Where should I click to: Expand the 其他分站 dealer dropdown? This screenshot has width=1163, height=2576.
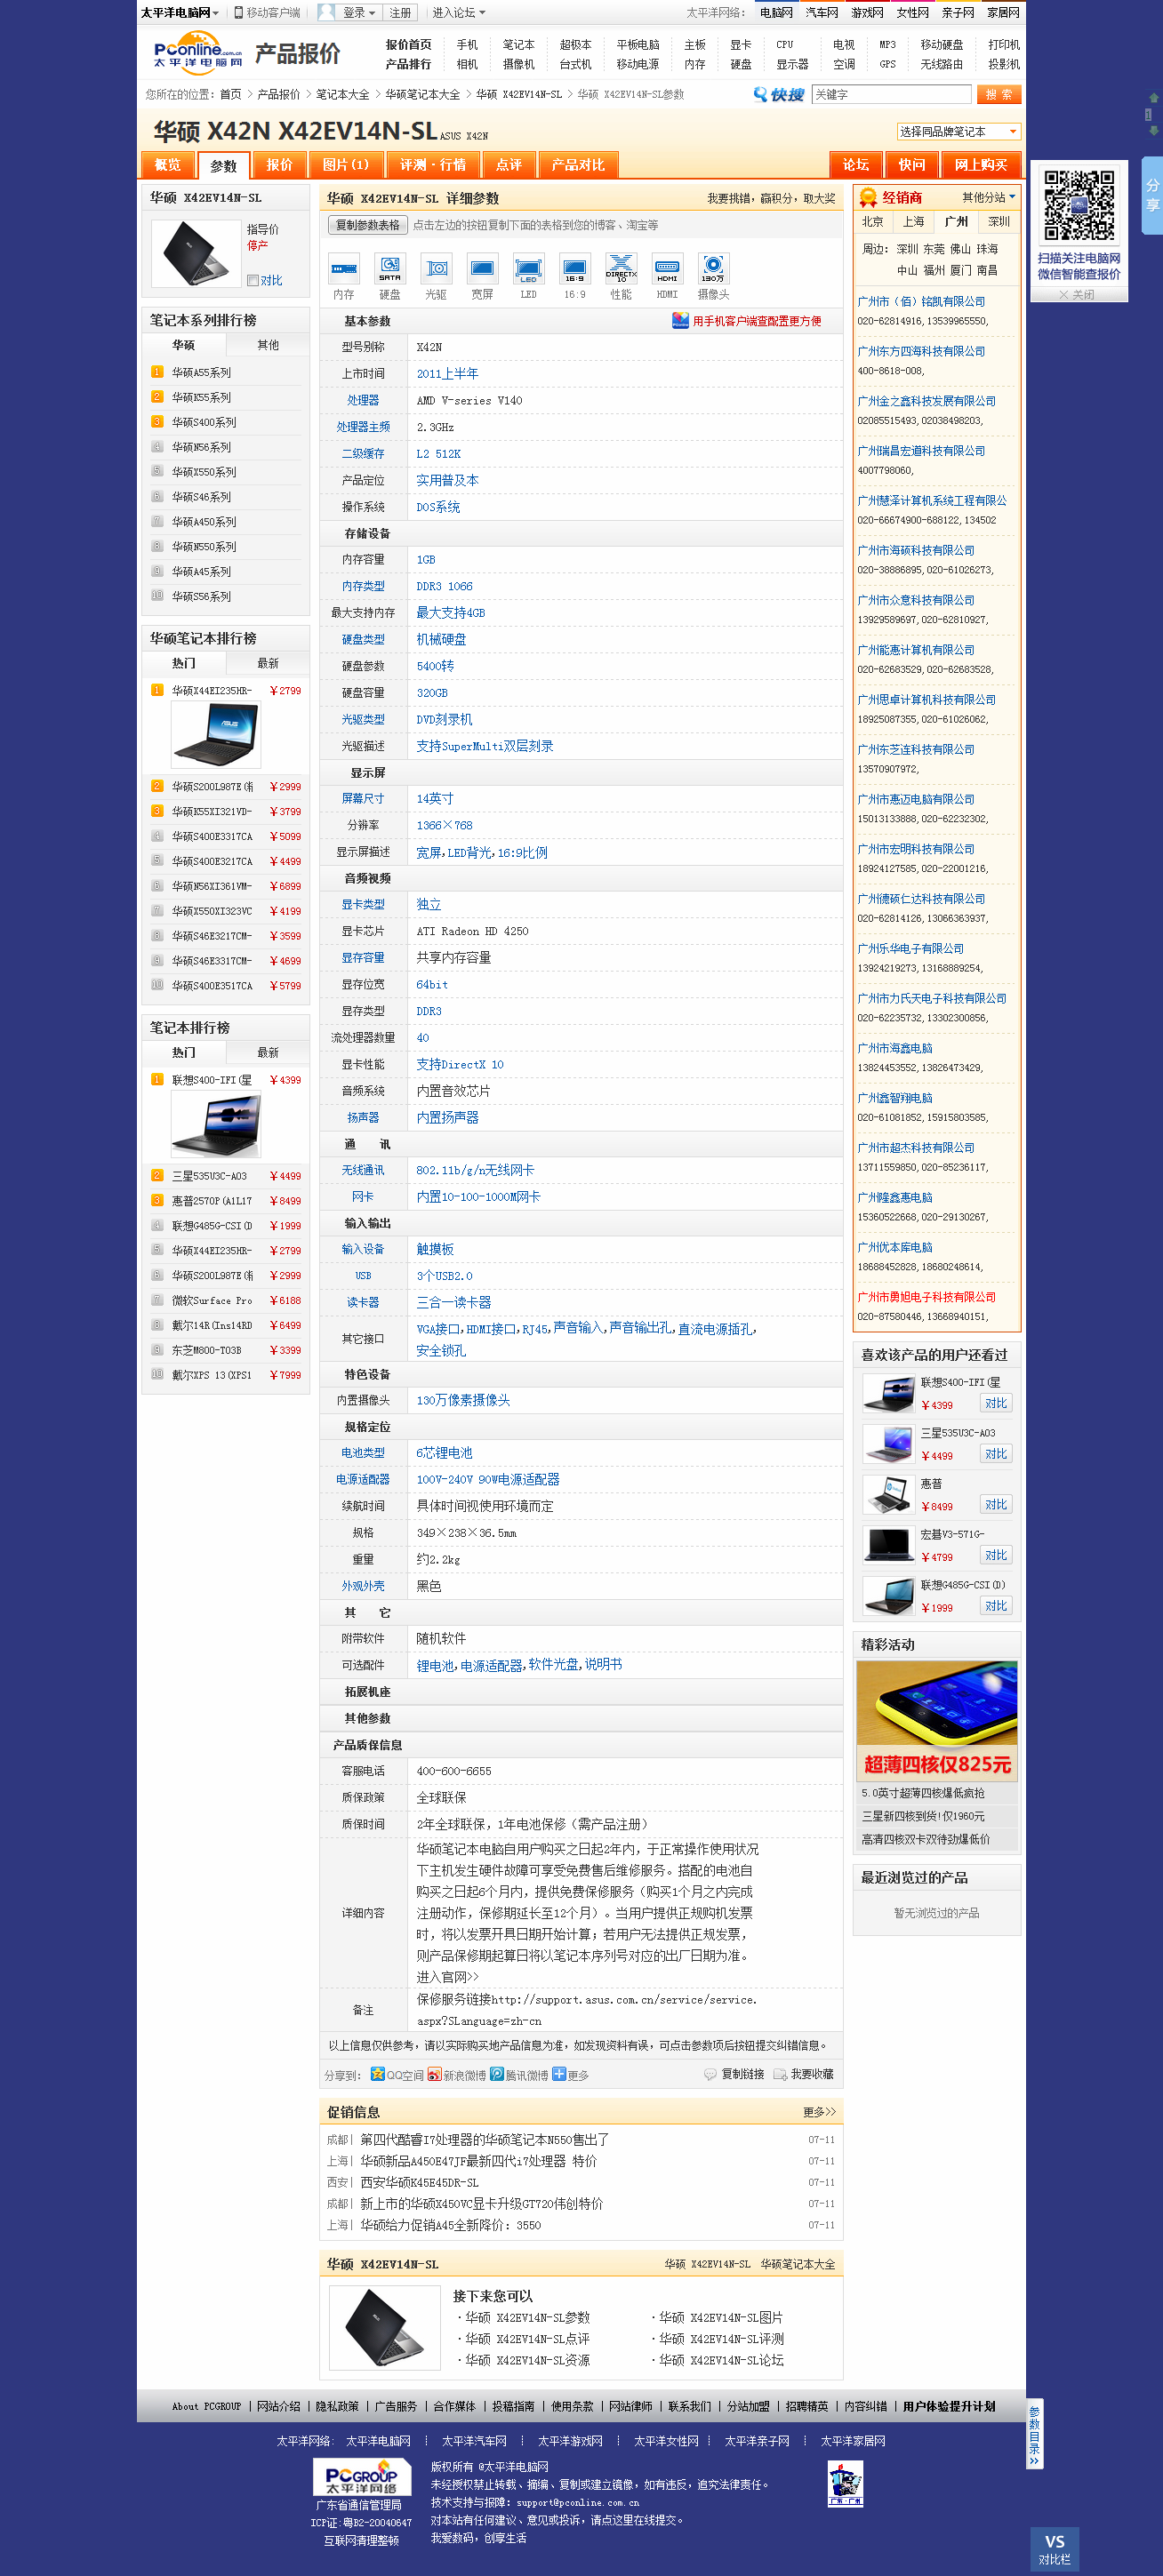point(988,197)
